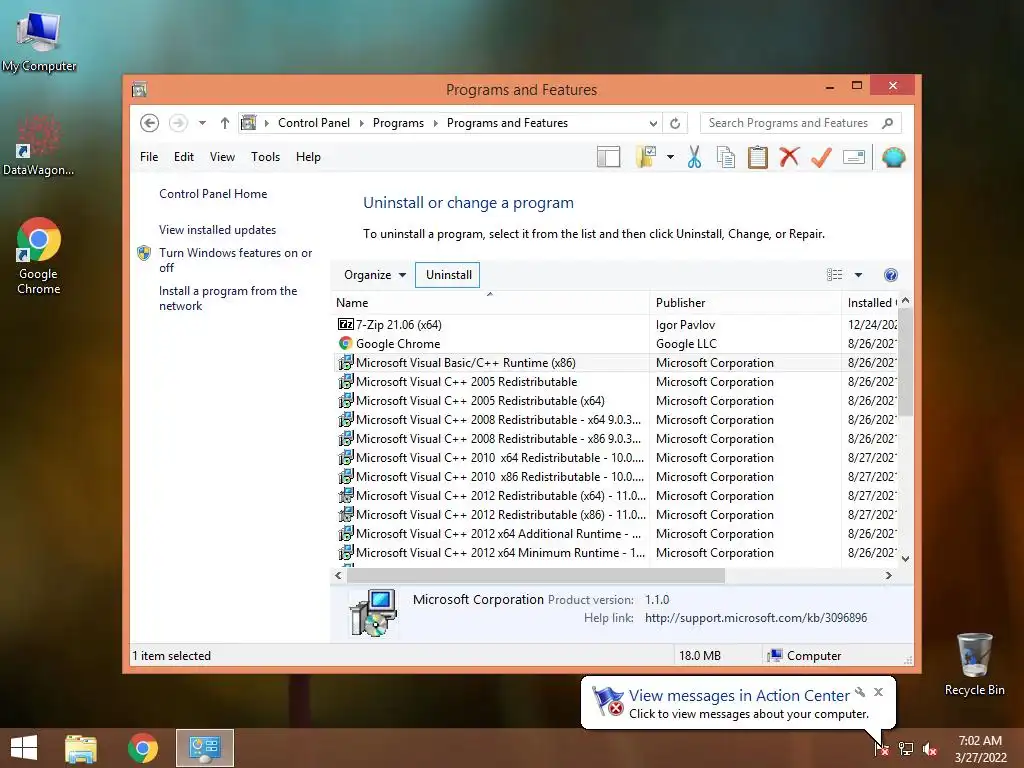The image size is (1024, 768).
Task: Open the Edit menu
Action: (184, 157)
